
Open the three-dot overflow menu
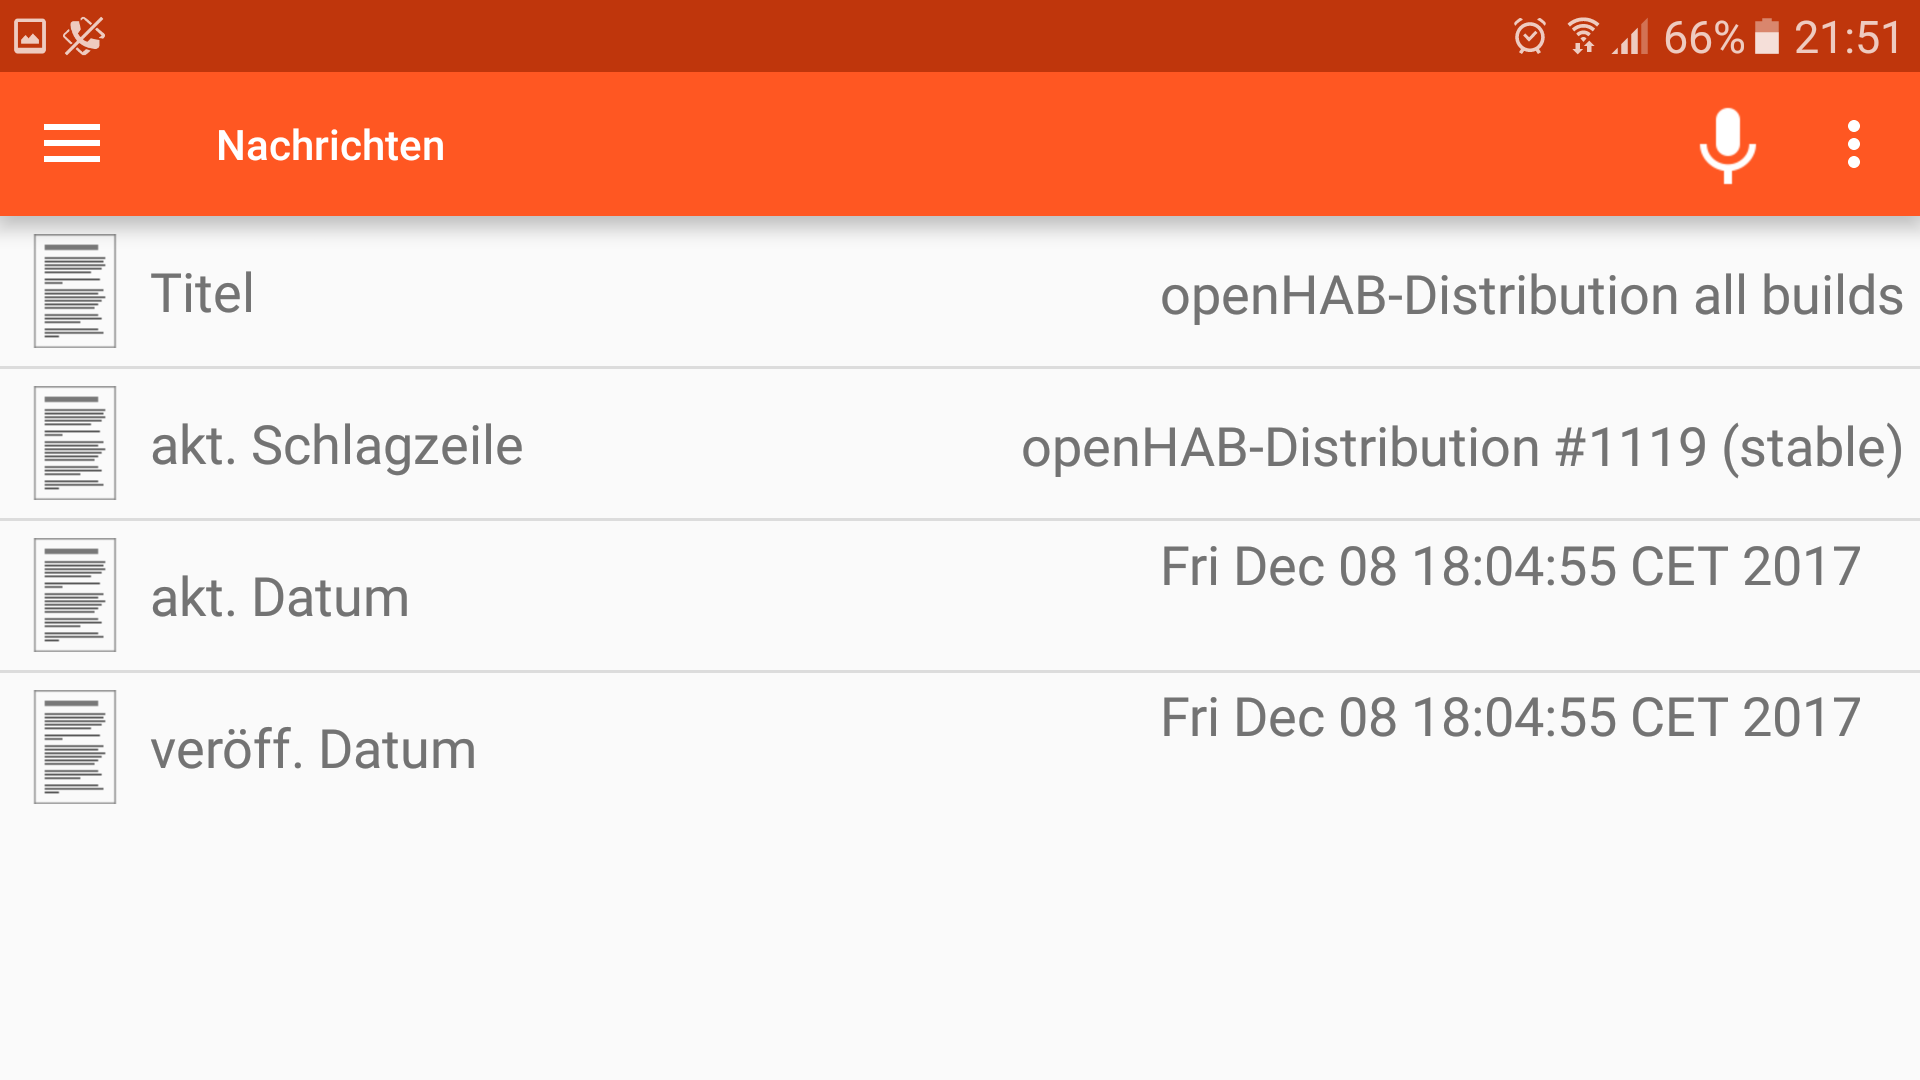pyautogui.click(x=1853, y=144)
